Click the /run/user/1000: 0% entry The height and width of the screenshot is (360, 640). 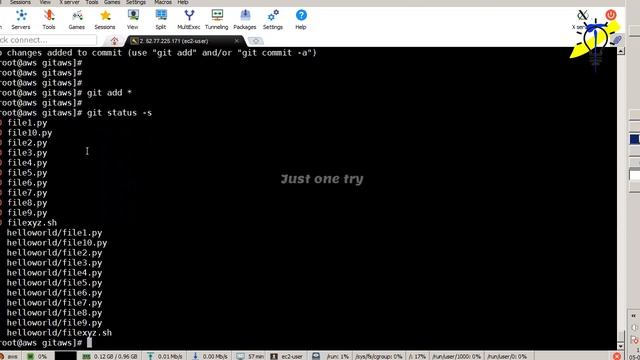tap(457, 356)
